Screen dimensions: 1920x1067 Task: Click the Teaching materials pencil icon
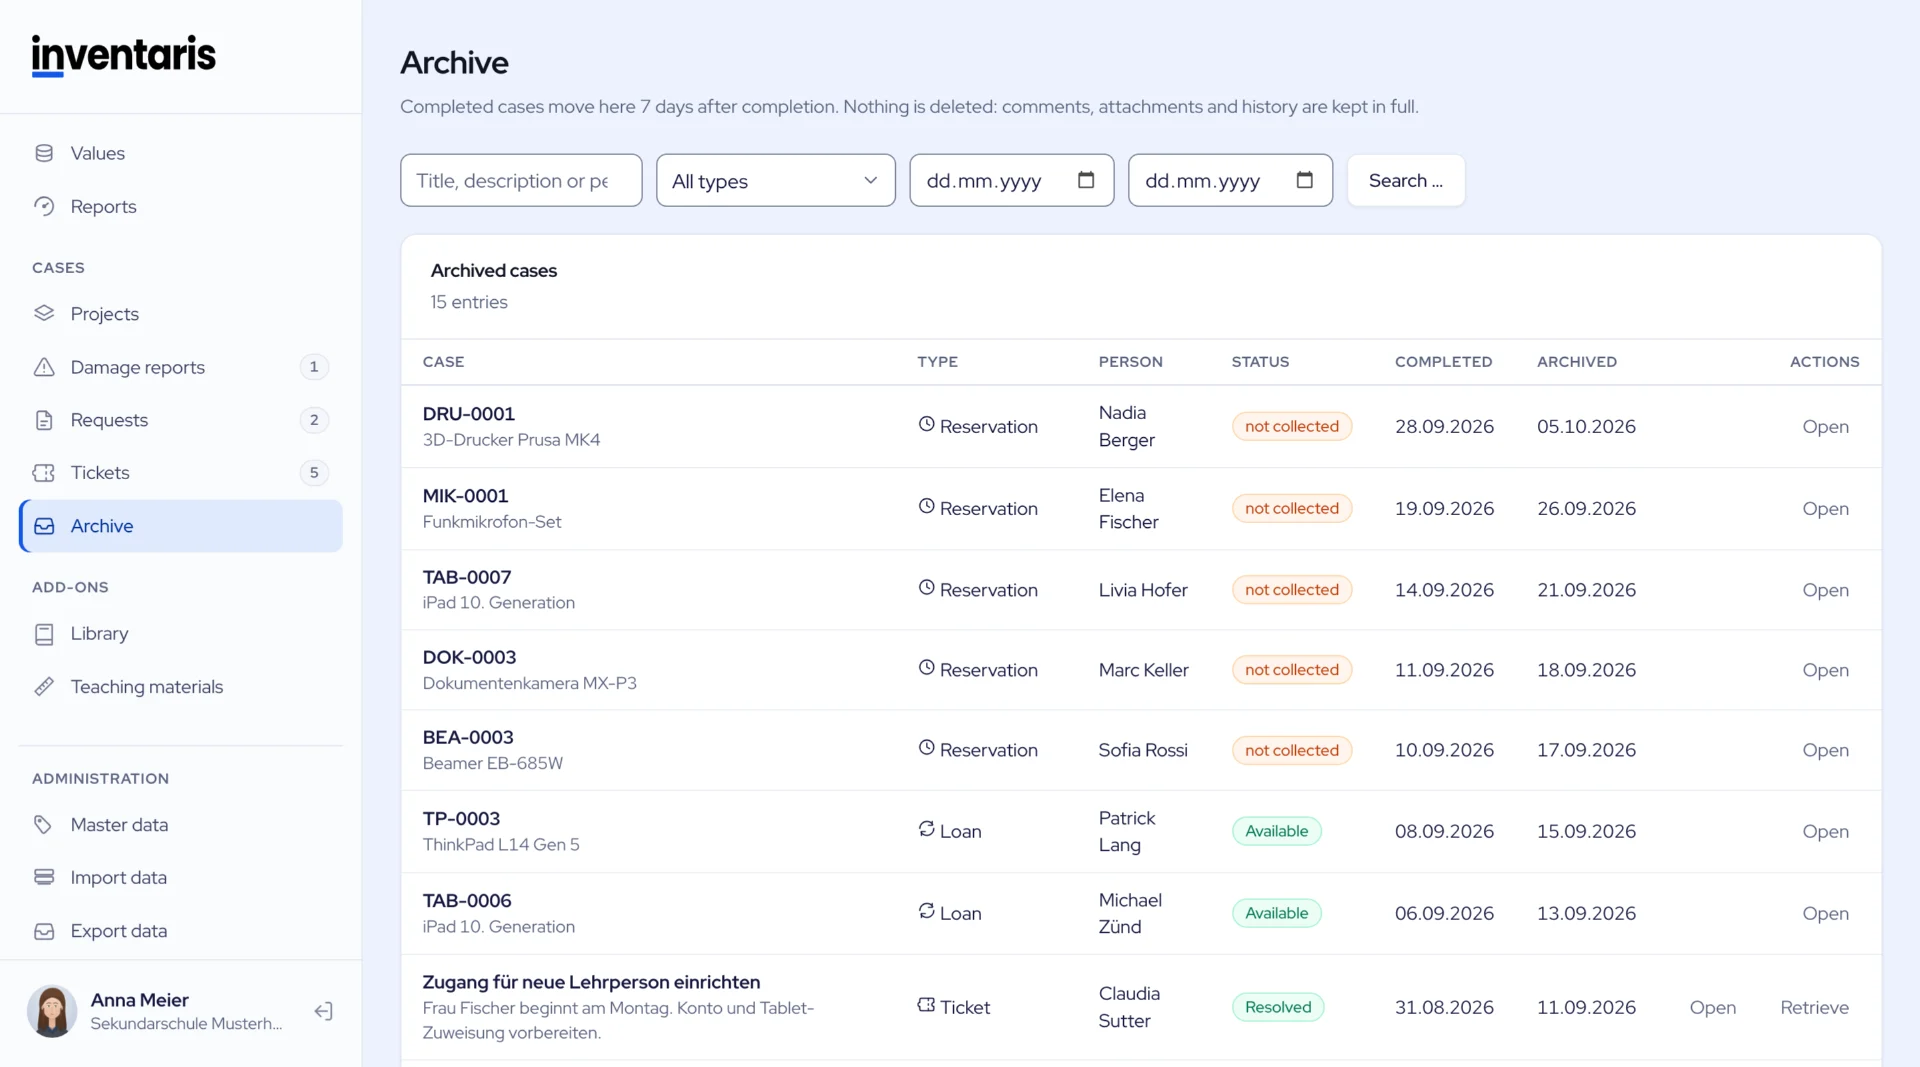click(44, 687)
